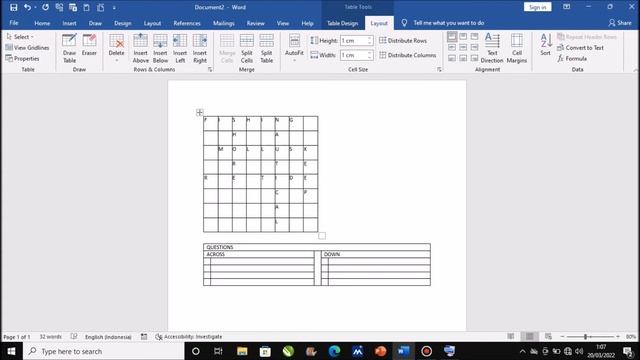
Task: Click the Undo arrow icon
Action: click(27, 7)
